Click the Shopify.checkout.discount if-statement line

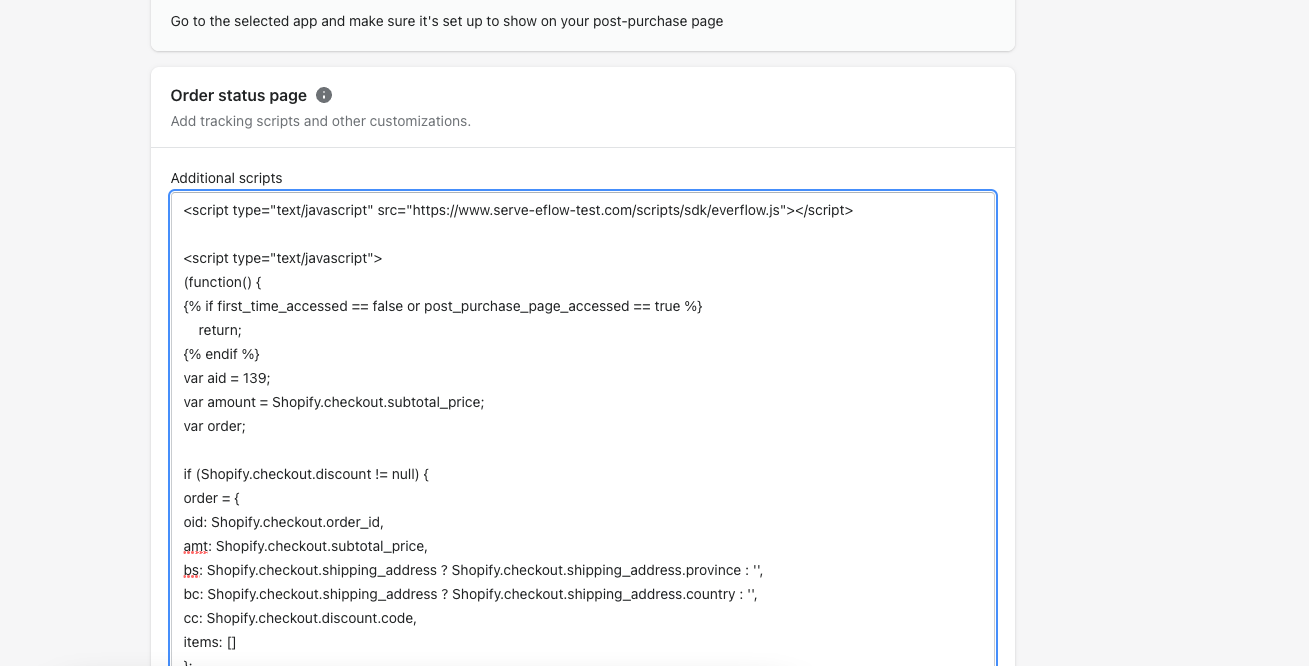[306, 474]
